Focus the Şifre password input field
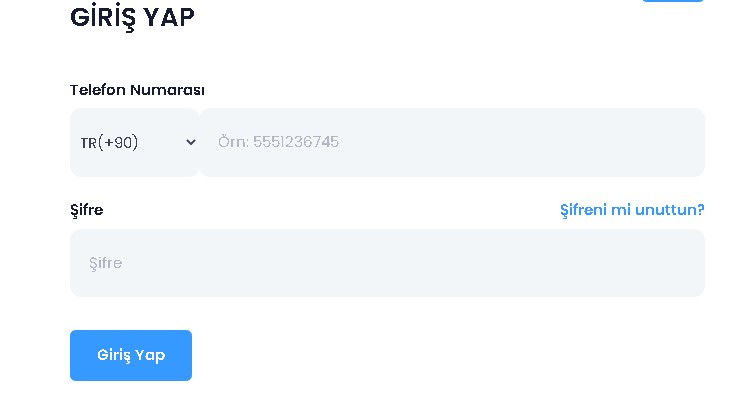This screenshot has height=403, width=741. point(387,263)
